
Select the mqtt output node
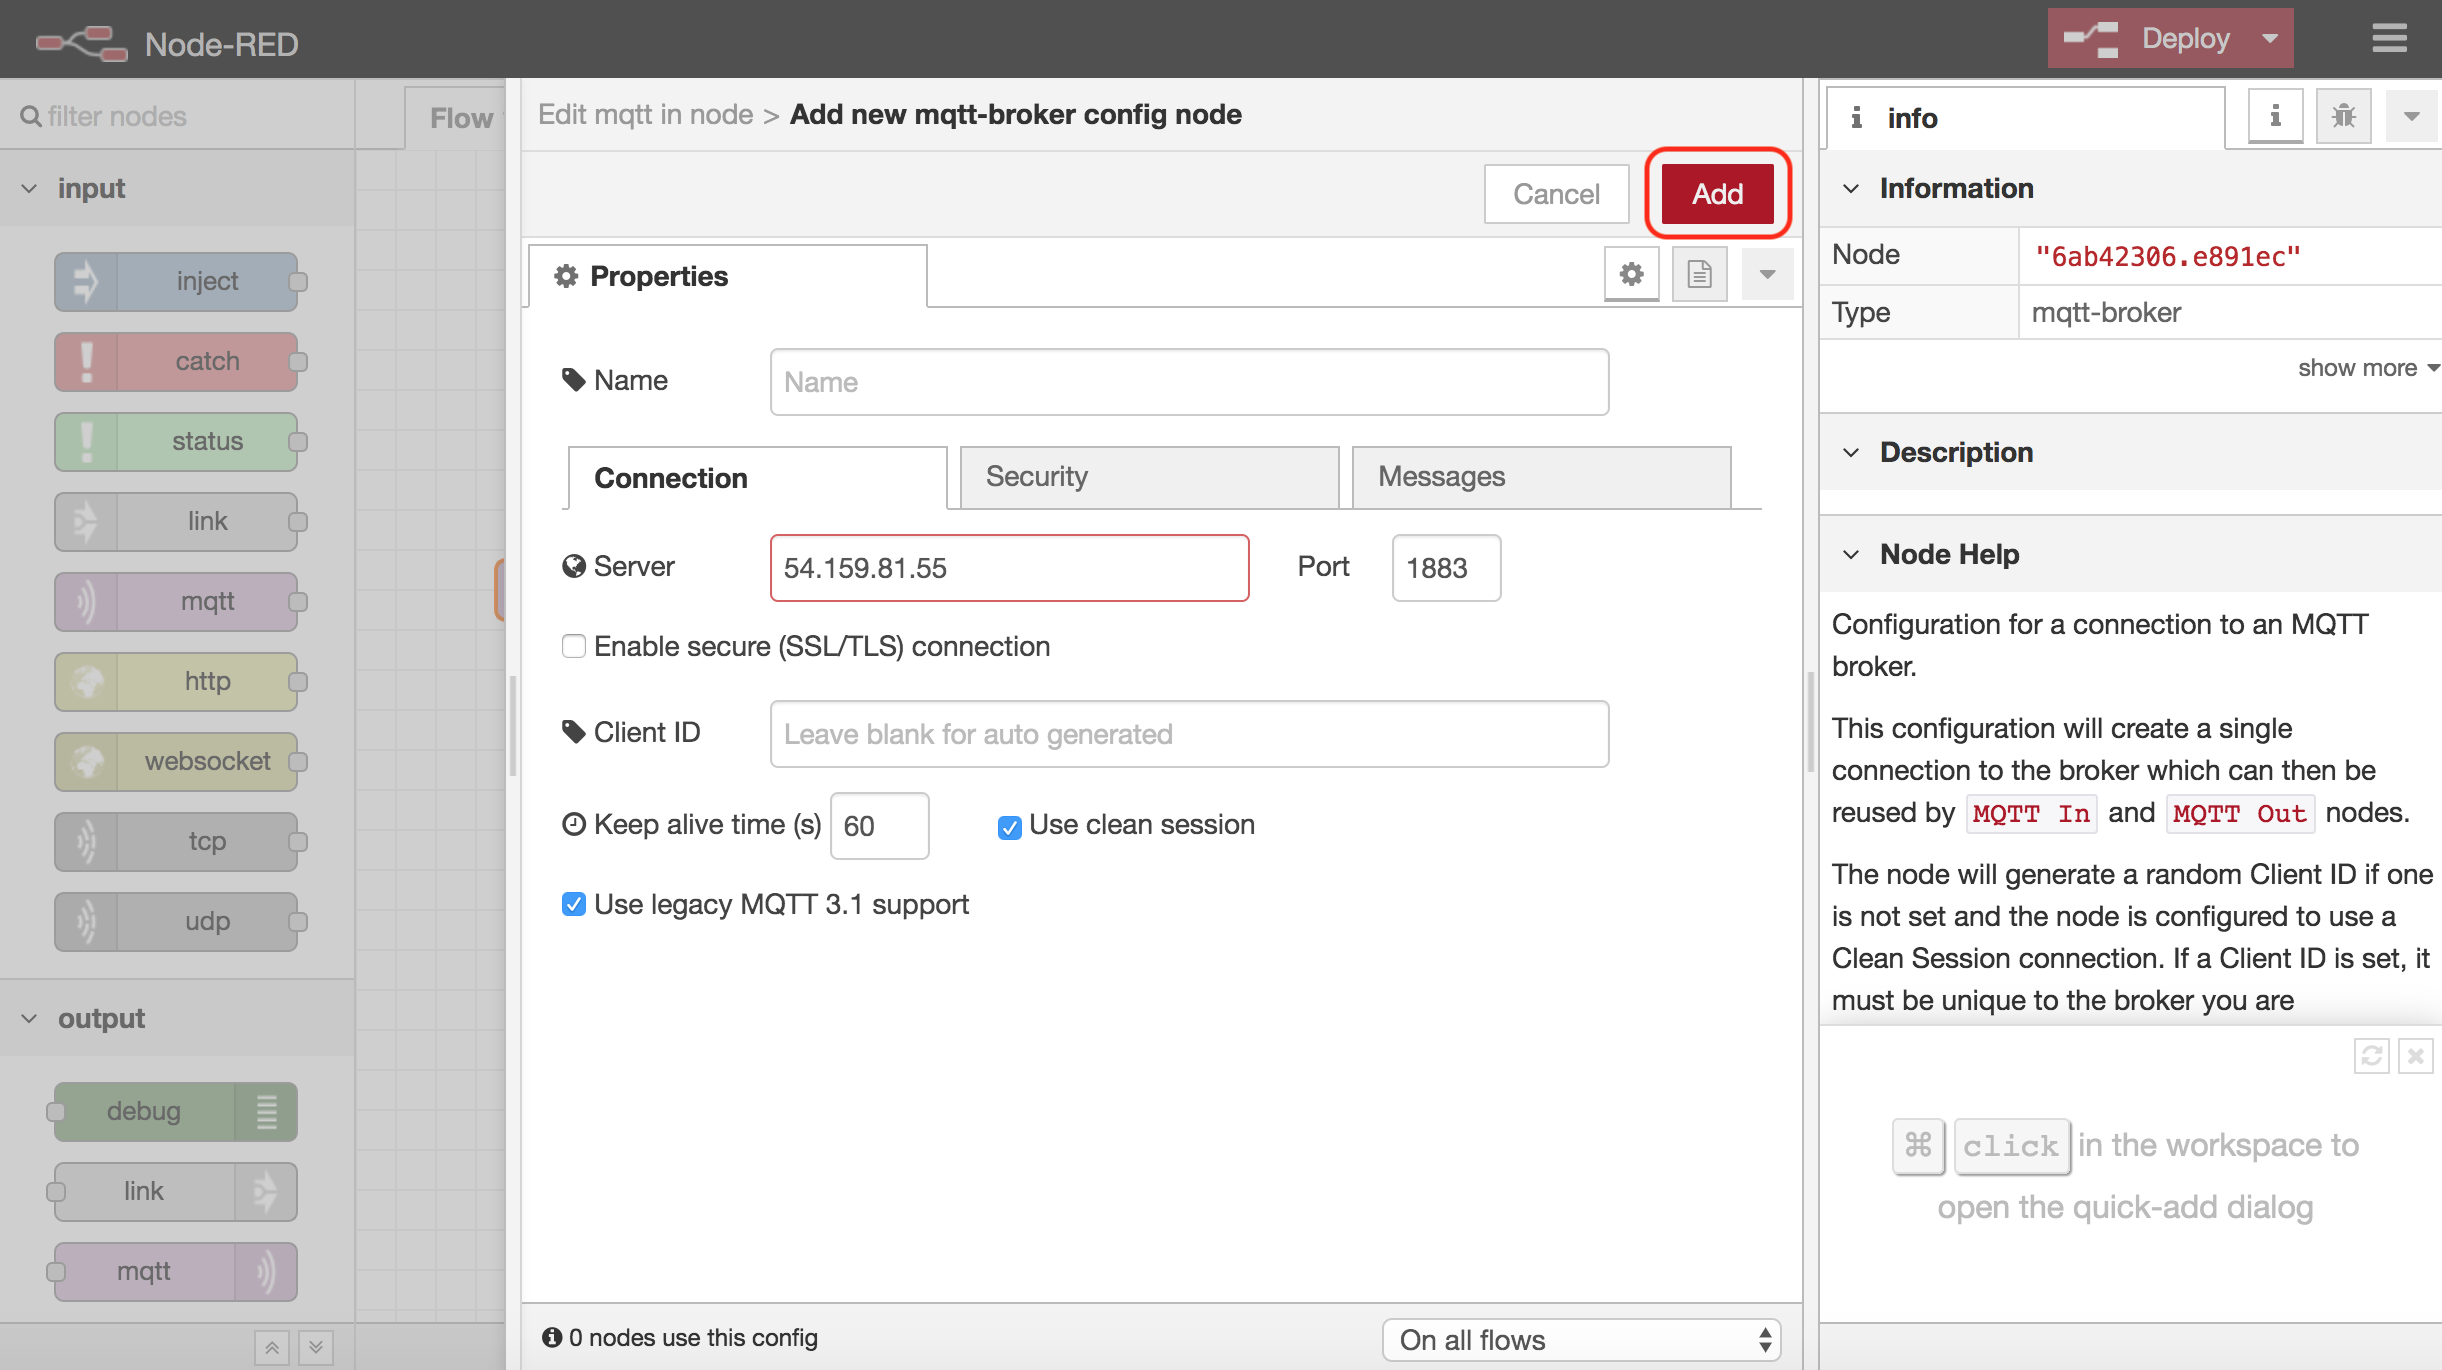pos(177,1271)
